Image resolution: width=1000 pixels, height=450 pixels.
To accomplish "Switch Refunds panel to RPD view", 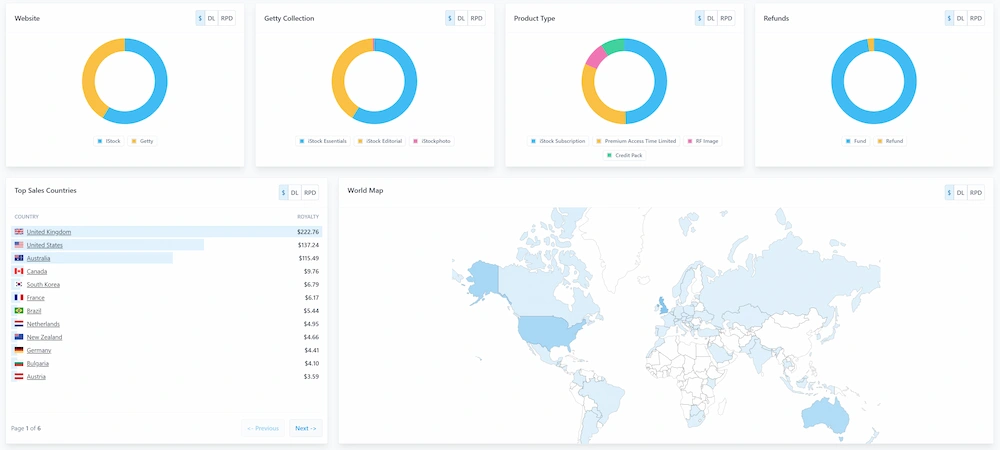I will 977,18.
